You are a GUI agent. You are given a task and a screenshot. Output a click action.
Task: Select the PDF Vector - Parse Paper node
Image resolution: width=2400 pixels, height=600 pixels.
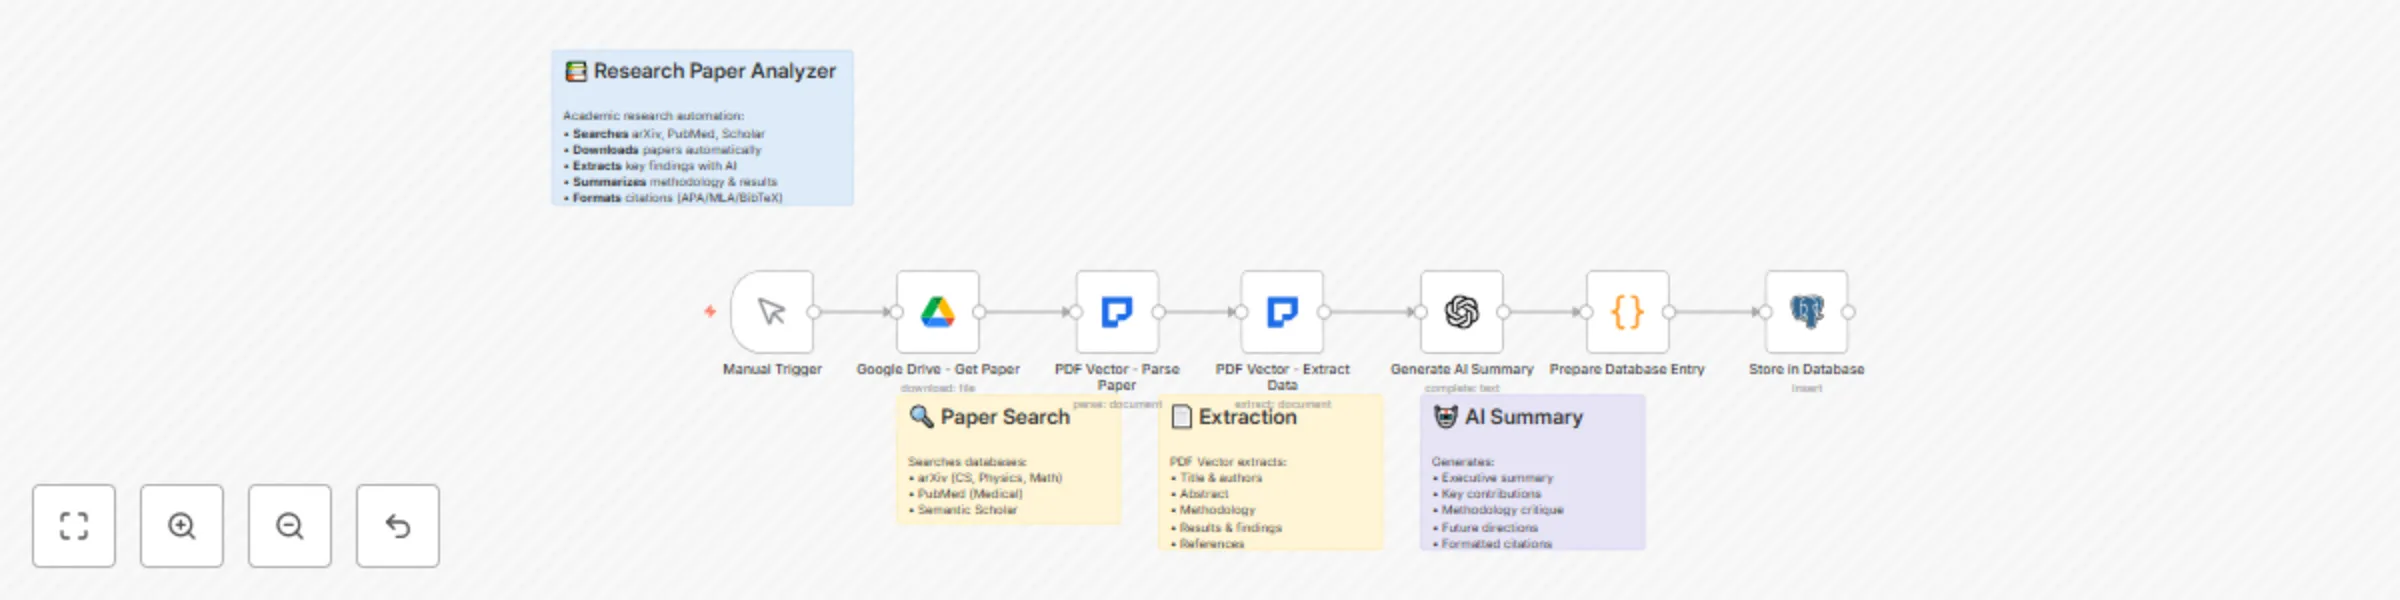point(1117,312)
